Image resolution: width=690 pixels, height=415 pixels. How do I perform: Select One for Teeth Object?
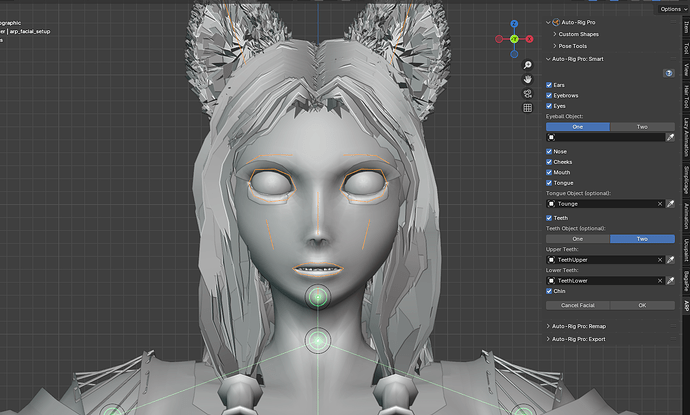click(578, 239)
